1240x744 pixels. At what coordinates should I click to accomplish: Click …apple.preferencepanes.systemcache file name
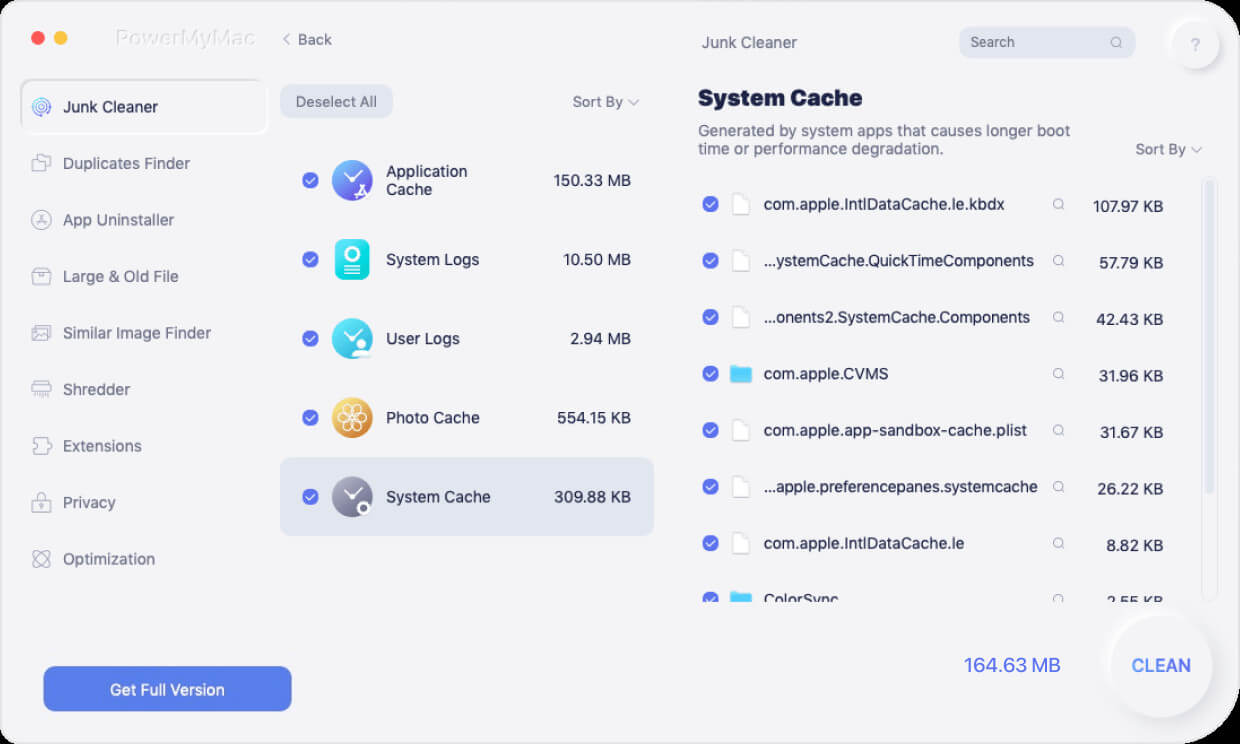pyautogui.click(x=900, y=486)
